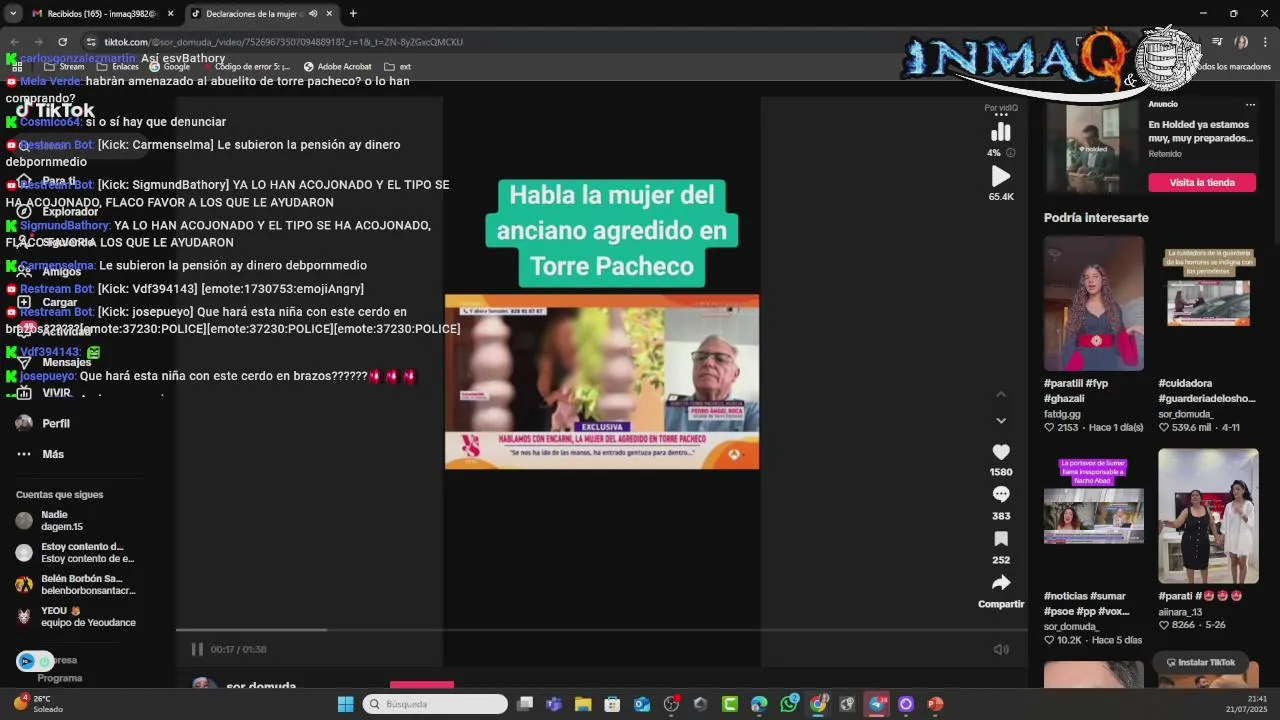The width and height of the screenshot is (1280, 720).
Task: Click the vidIQ views play icon showing 65.4K
Action: 1000,176
